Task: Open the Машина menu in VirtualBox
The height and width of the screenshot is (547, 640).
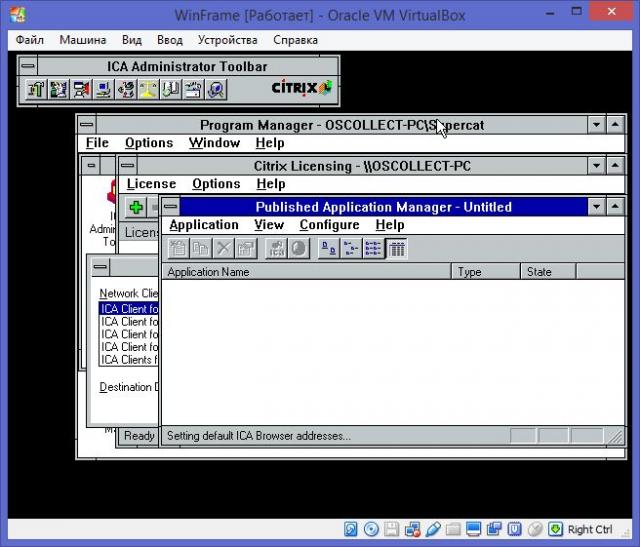Action: point(83,40)
